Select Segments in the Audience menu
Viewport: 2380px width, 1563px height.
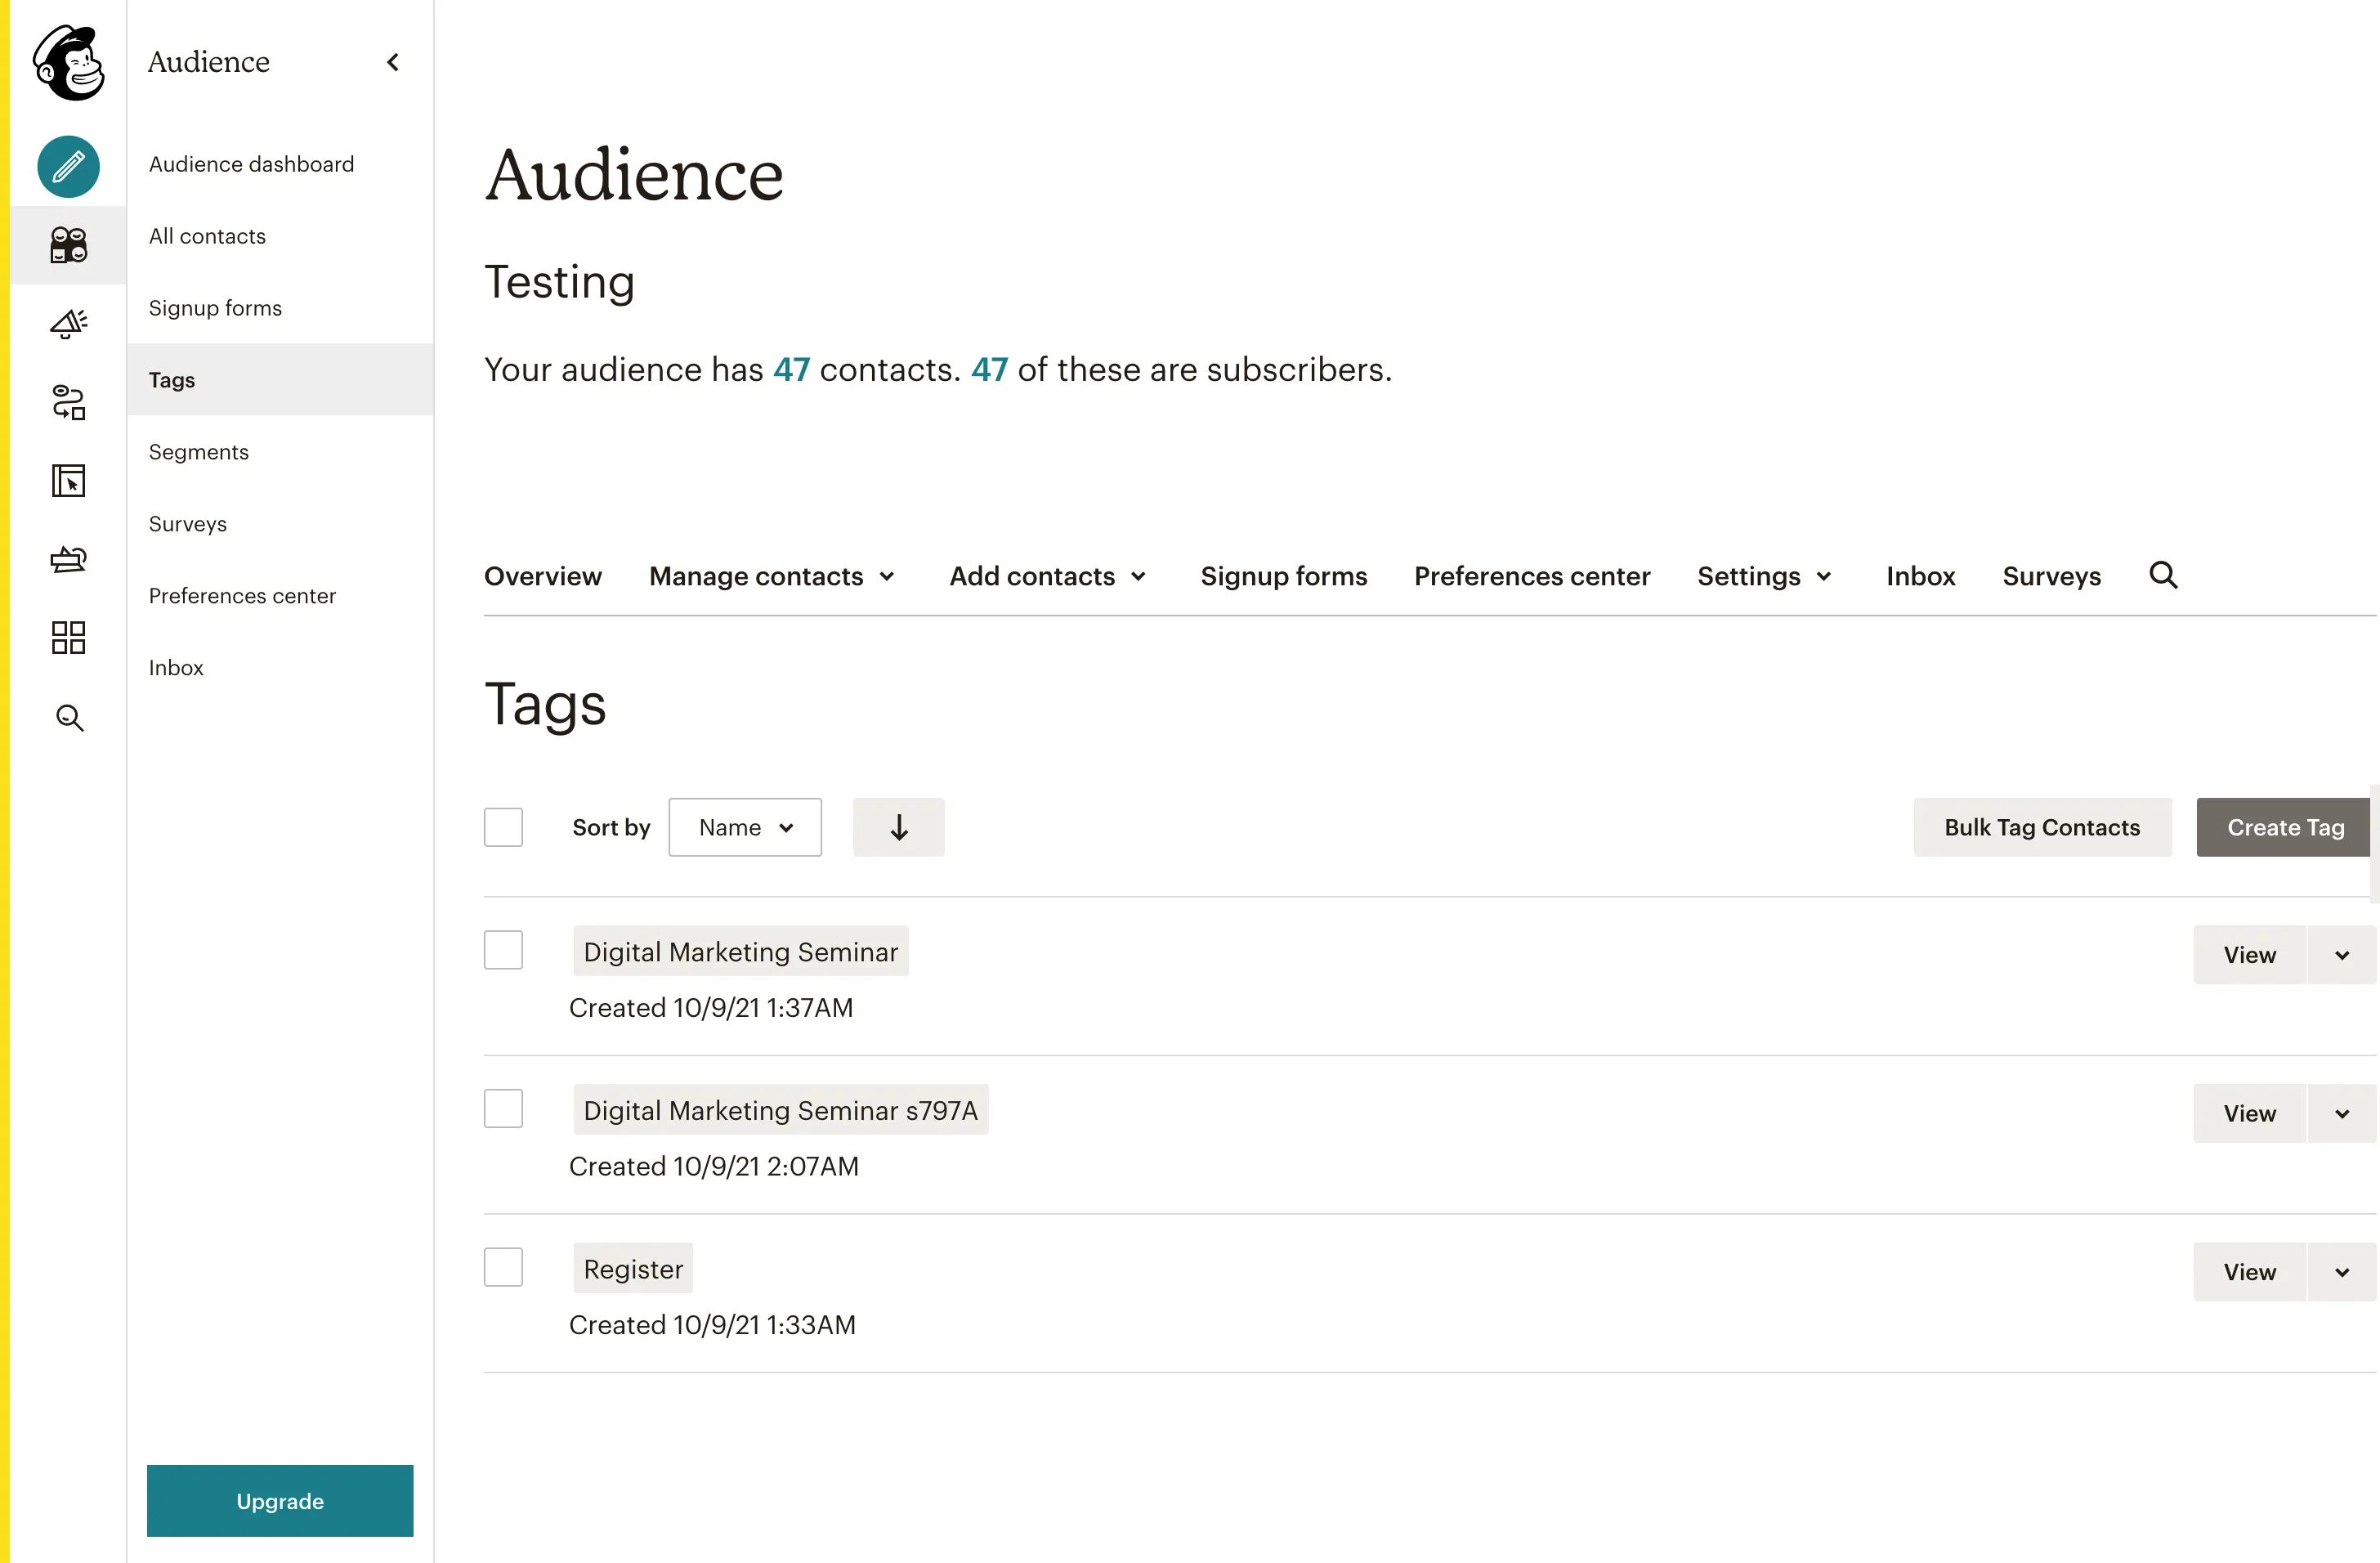[x=198, y=451]
